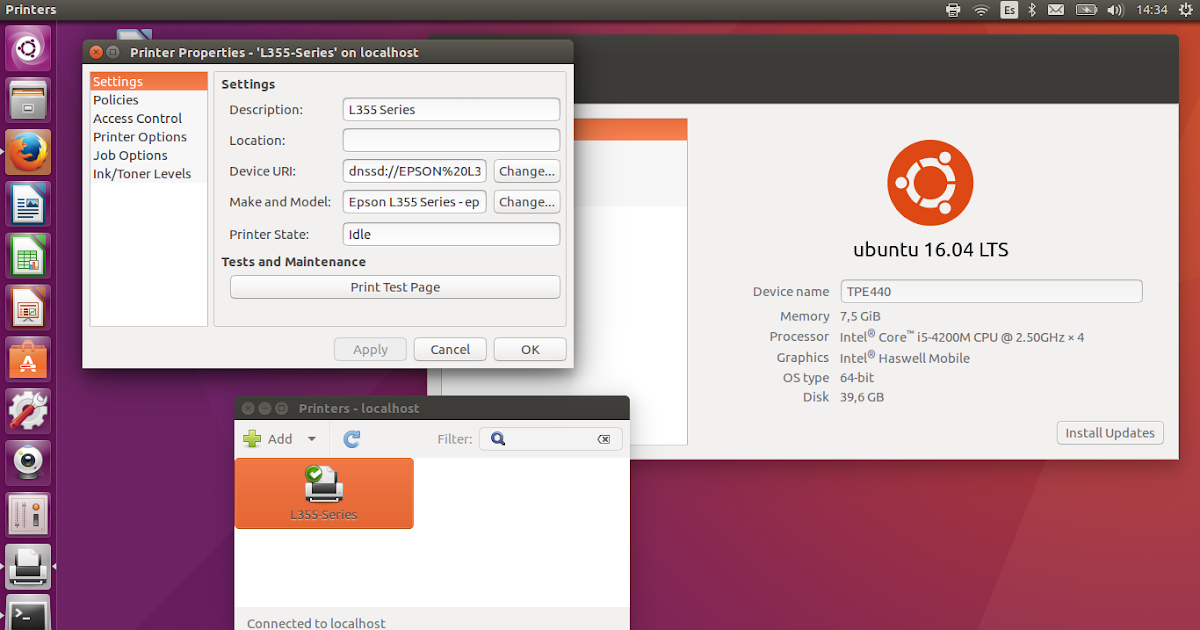Click Install Updates in Details window
The image size is (1200, 630).
[x=1110, y=433]
